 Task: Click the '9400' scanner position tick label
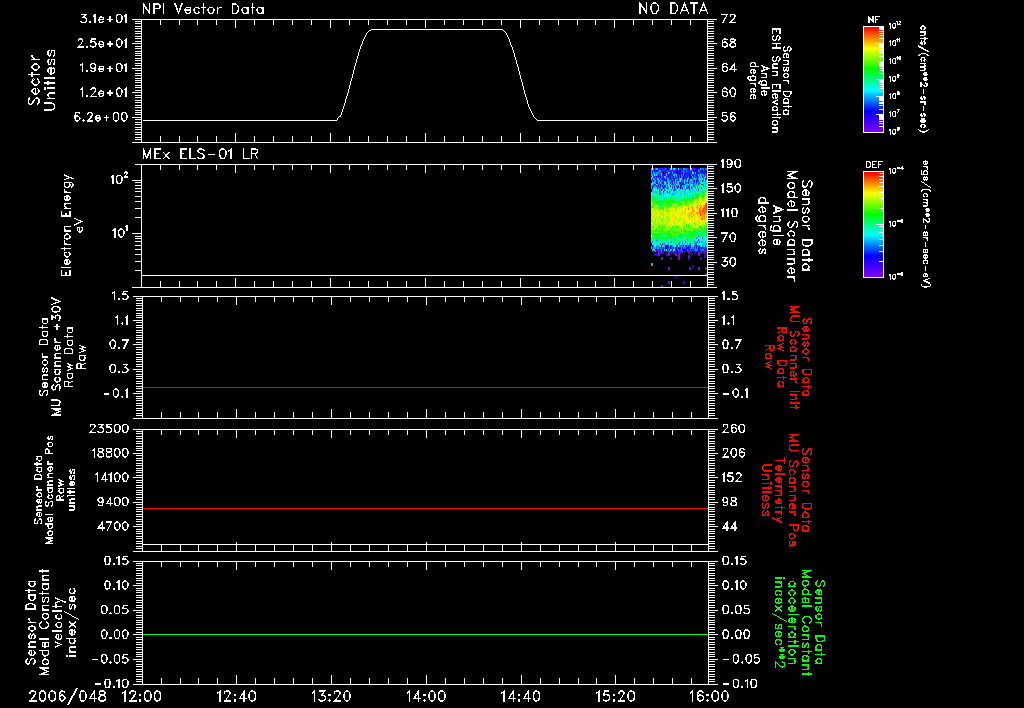[x=113, y=502]
